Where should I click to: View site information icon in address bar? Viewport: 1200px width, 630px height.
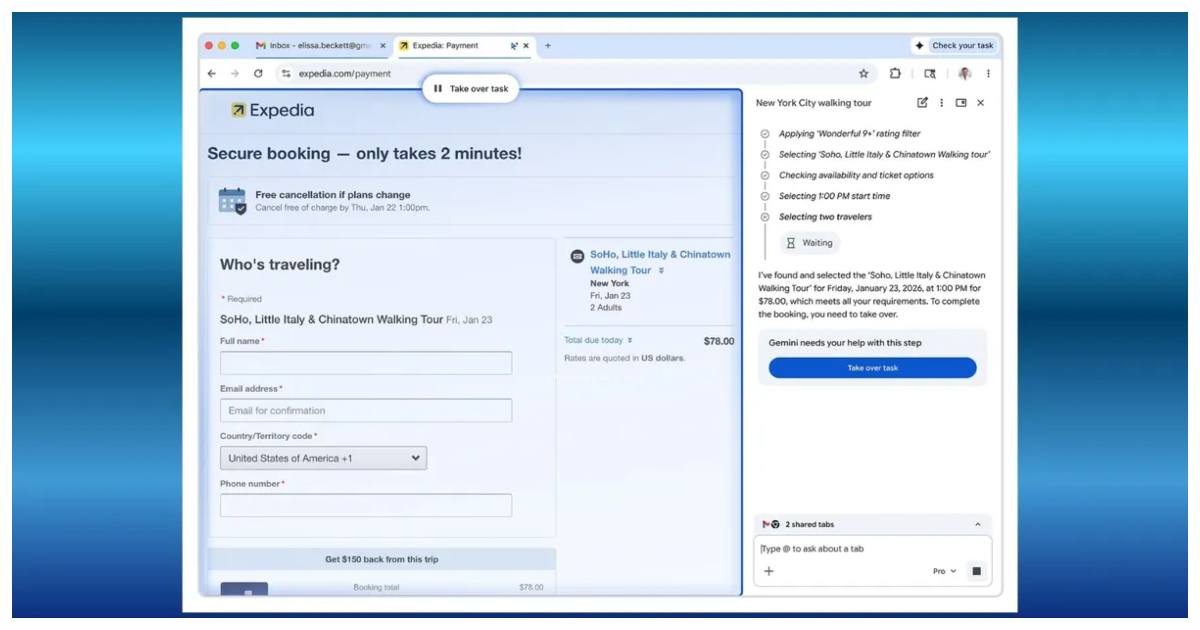286,74
